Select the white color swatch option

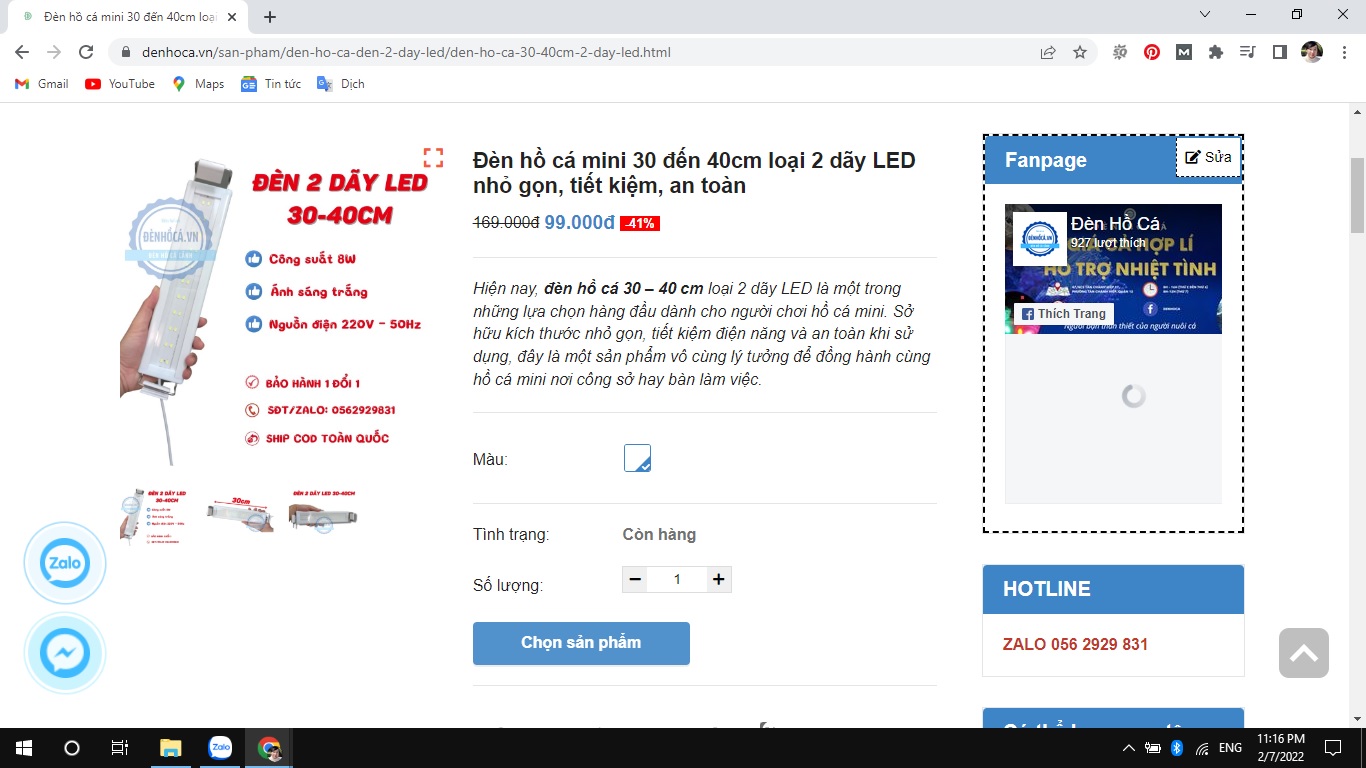tap(637, 458)
